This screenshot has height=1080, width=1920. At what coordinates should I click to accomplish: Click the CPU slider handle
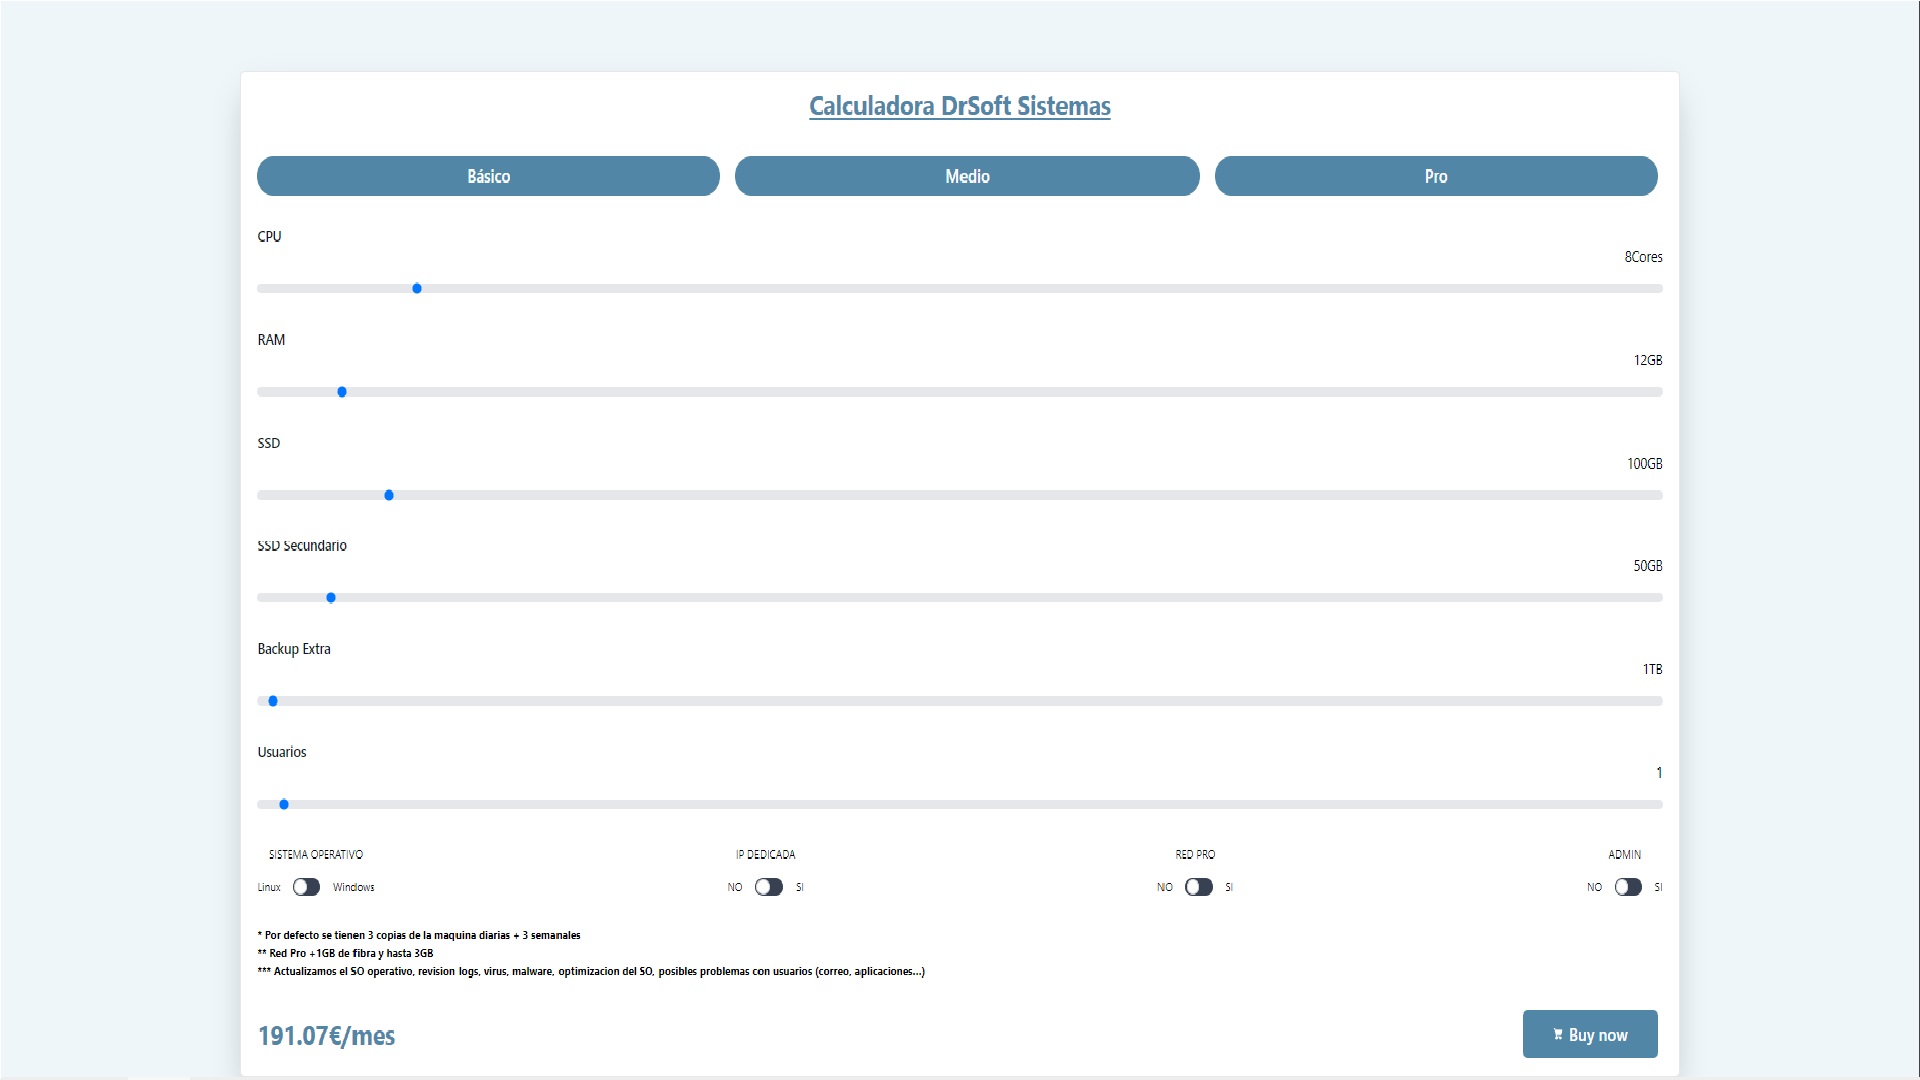click(417, 289)
